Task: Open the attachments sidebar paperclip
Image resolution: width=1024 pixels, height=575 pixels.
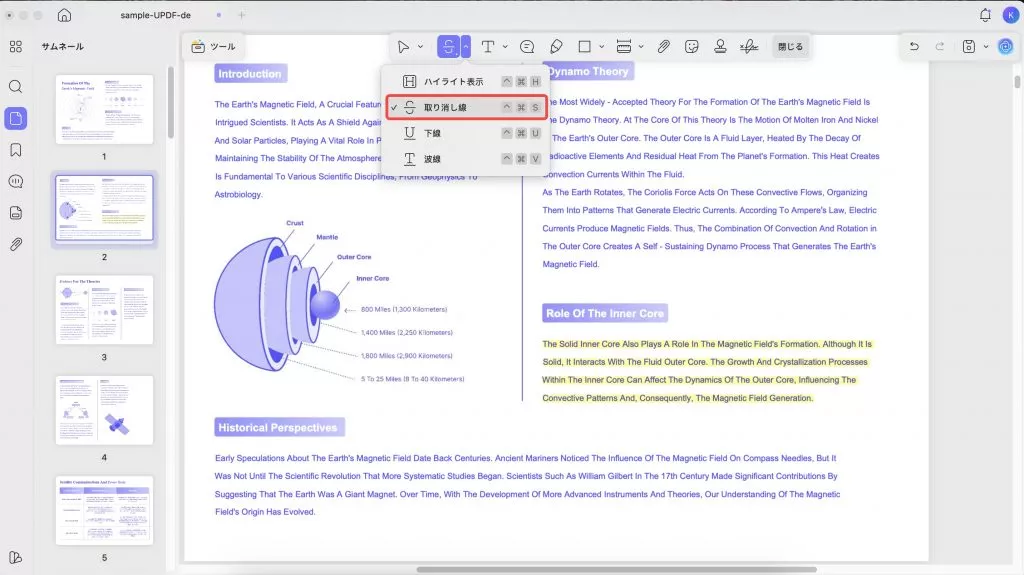Action: pos(16,244)
